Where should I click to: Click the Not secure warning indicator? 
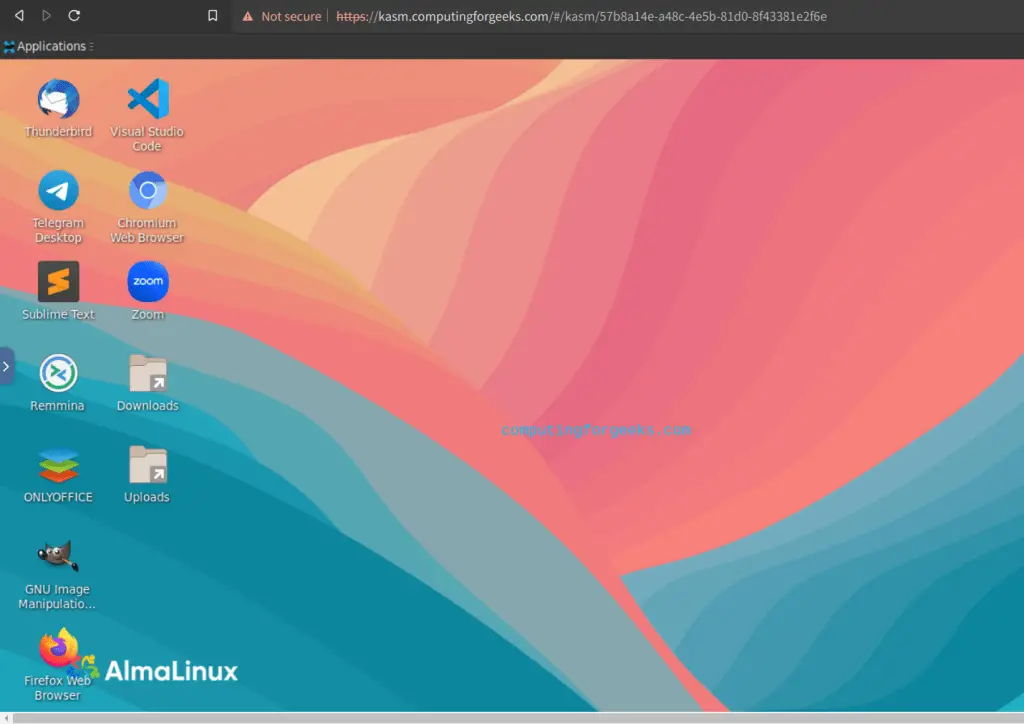[282, 16]
